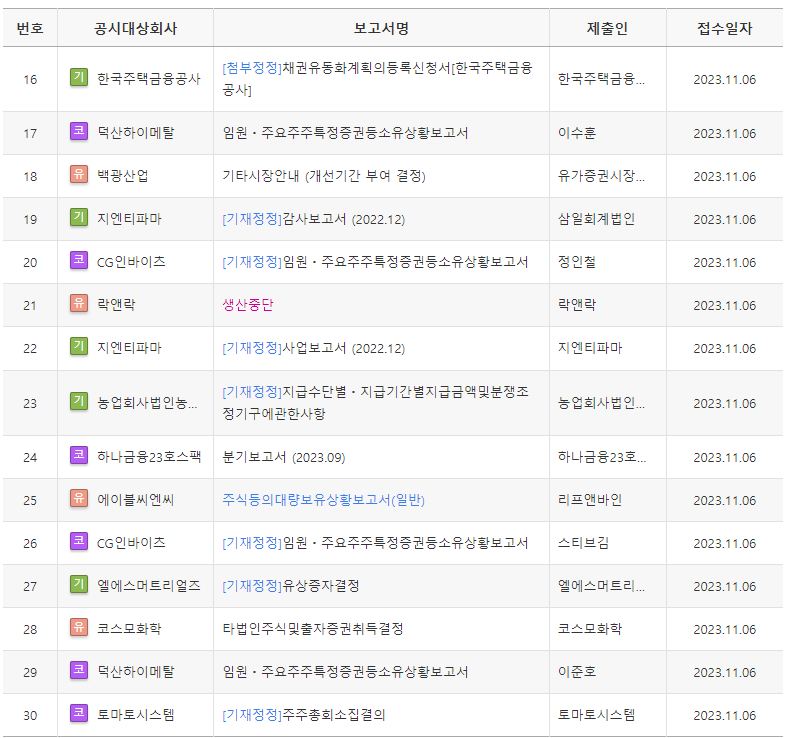Open 기타시장안내 (개선기간 부여 결정) report
The height and width of the screenshot is (738, 793).
324,176
